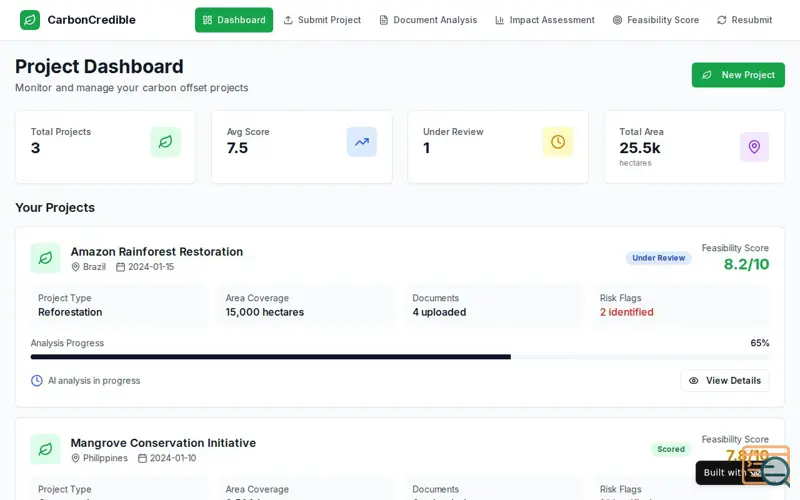Click the 7.5 average score value
The image size is (800, 500).
pyautogui.click(x=237, y=148)
